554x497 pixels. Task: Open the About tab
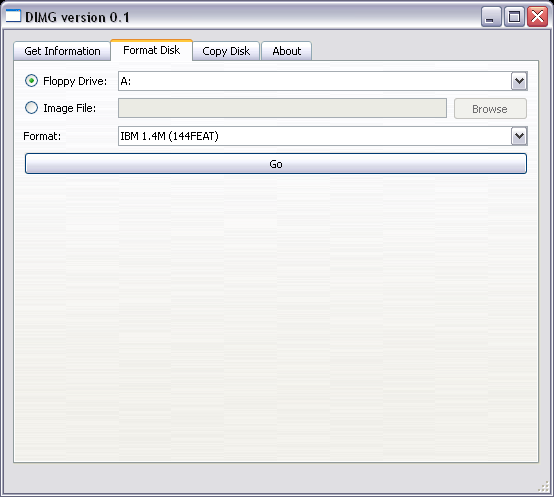[287, 51]
